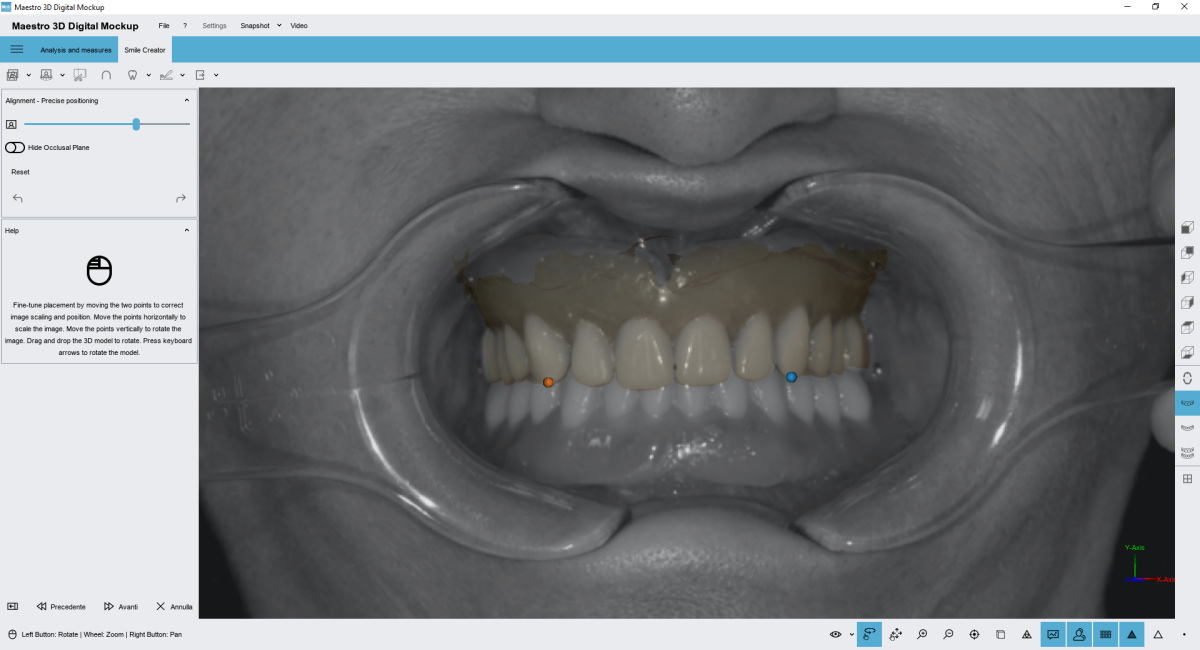Click the fifth cube view icon

coord(1187,328)
